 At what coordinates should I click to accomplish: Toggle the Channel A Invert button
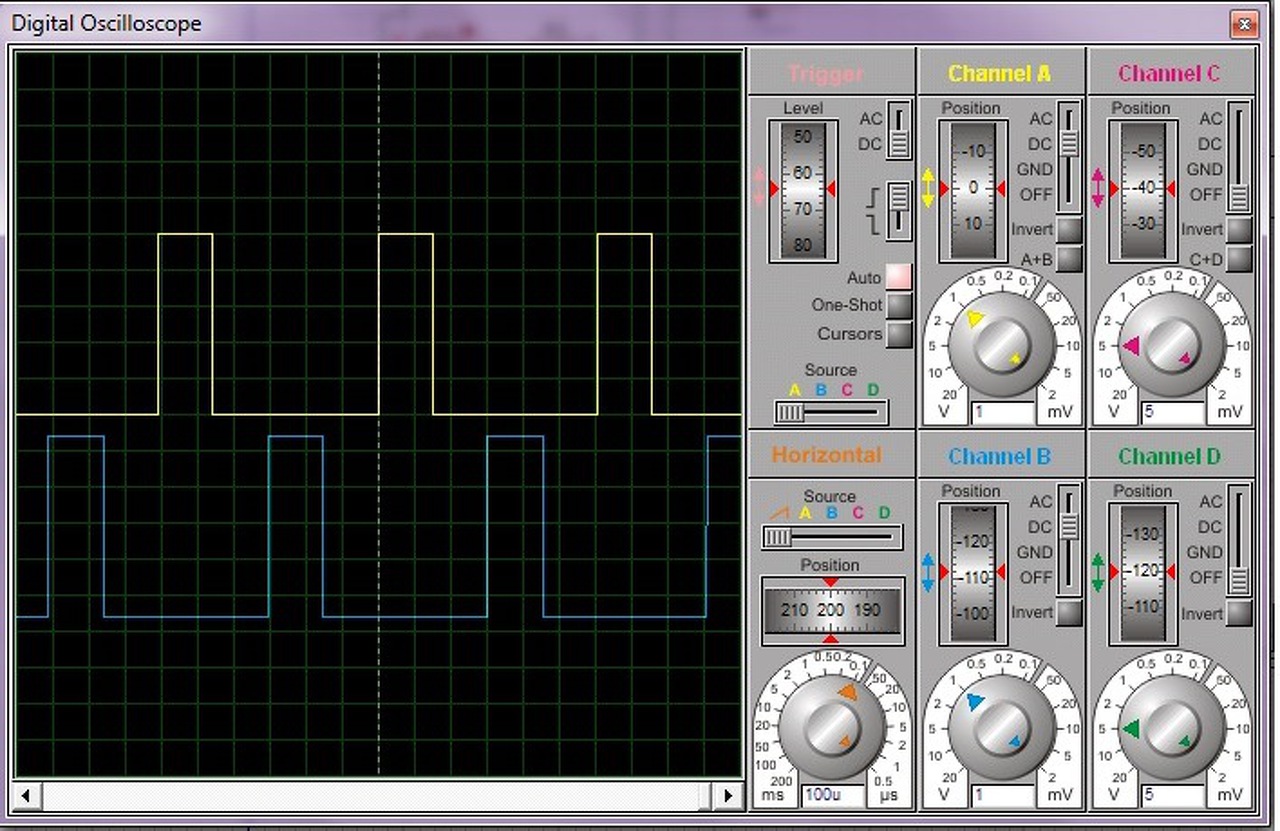[x=1069, y=230]
